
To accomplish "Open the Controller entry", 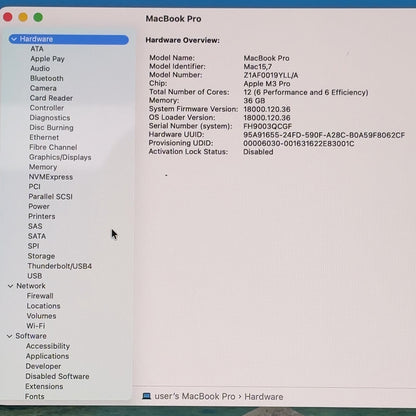I will pos(47,108).
